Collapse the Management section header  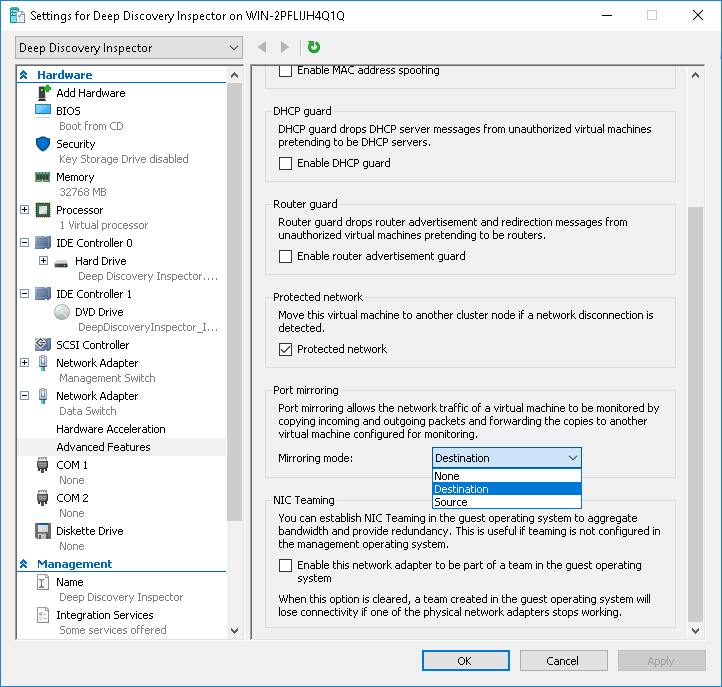pos(25,564)
